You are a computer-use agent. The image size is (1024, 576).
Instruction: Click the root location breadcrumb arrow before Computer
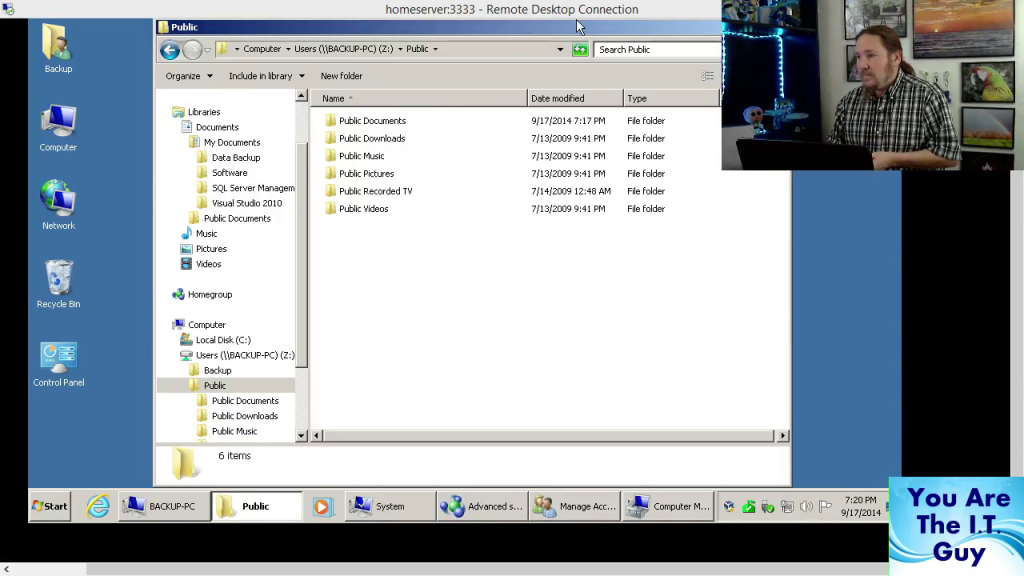(x=236, y=49)
